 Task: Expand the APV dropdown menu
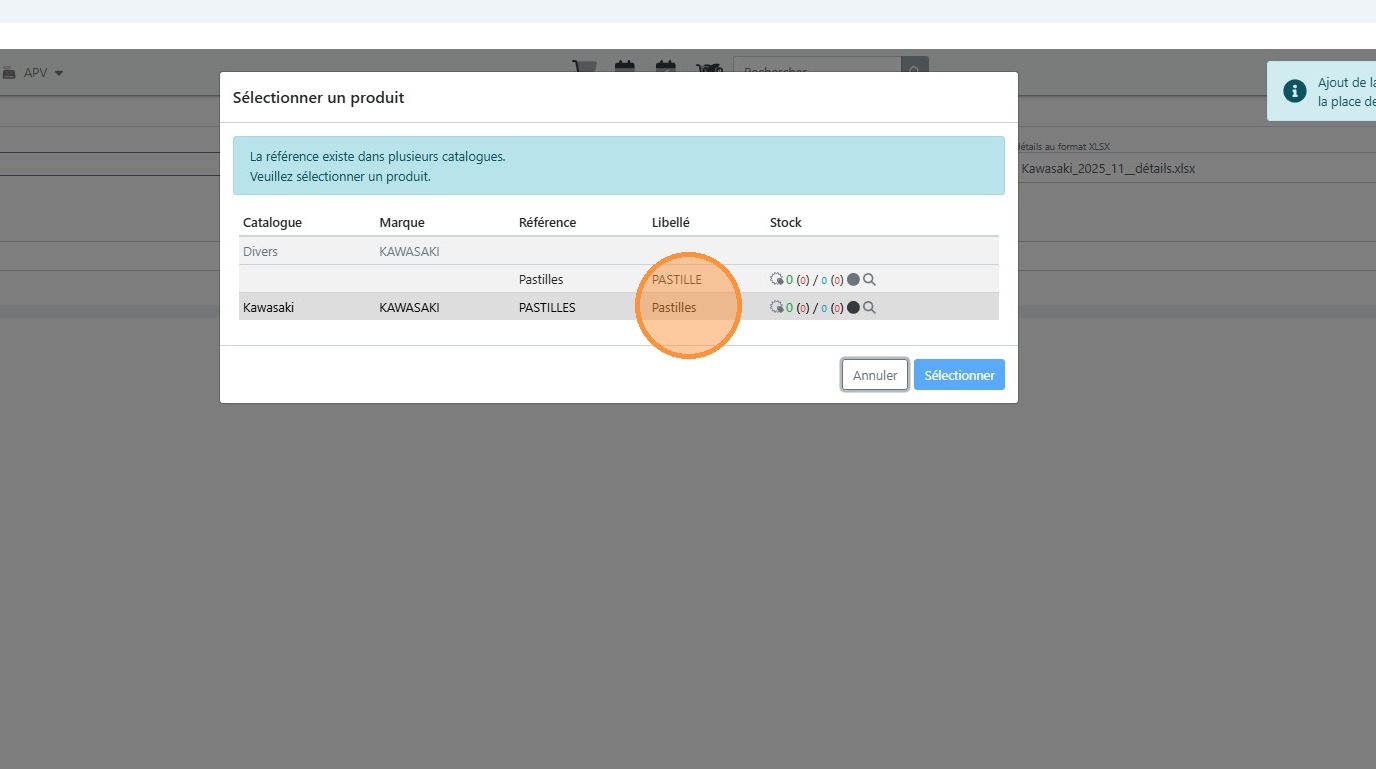click(34, 73)
